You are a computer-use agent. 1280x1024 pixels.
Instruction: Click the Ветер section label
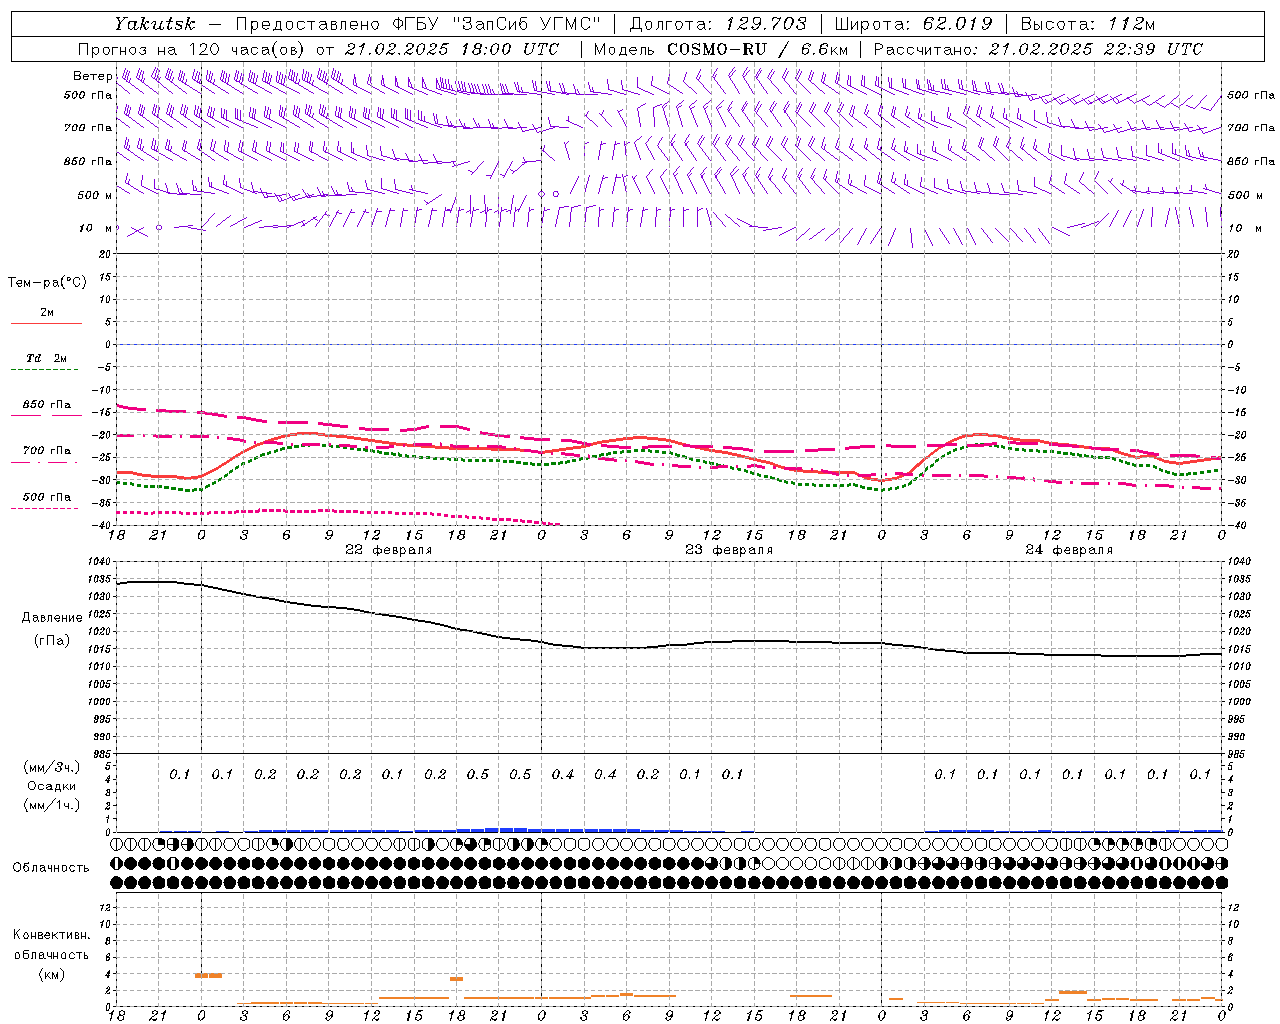click(x=92, y=76)
